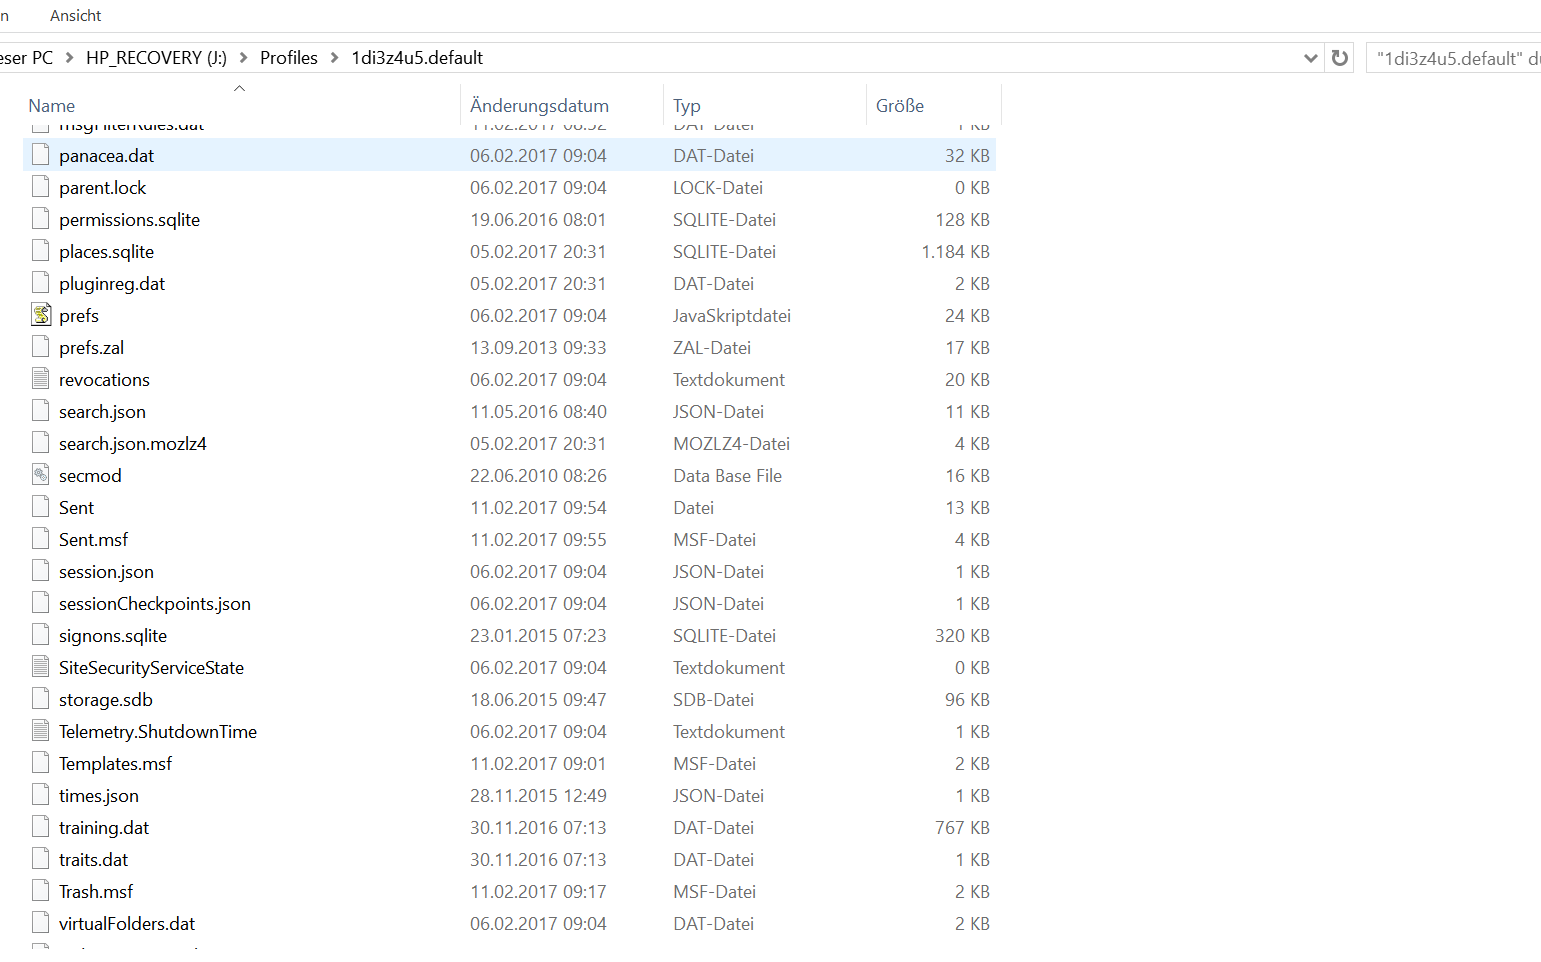Select the parent.lock file icon
1541x962 pixels.
click(40, 187)
